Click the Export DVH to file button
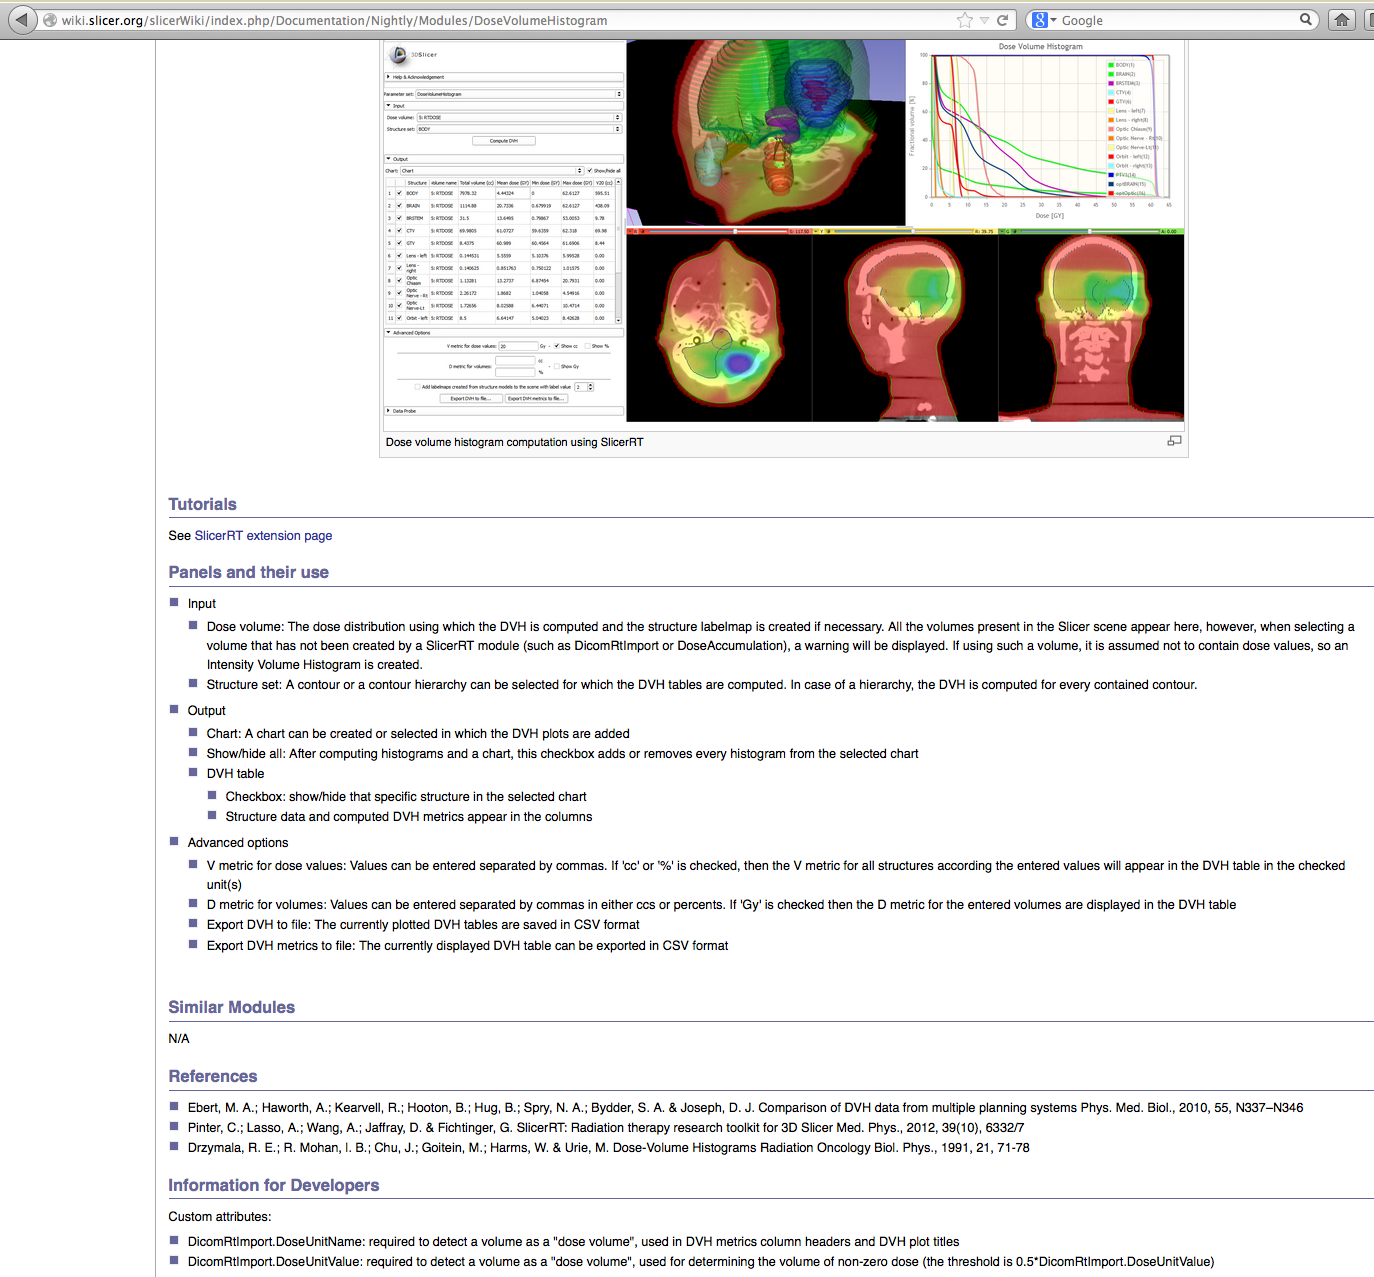1374x1277 pixels. click(x=470, y=399)
